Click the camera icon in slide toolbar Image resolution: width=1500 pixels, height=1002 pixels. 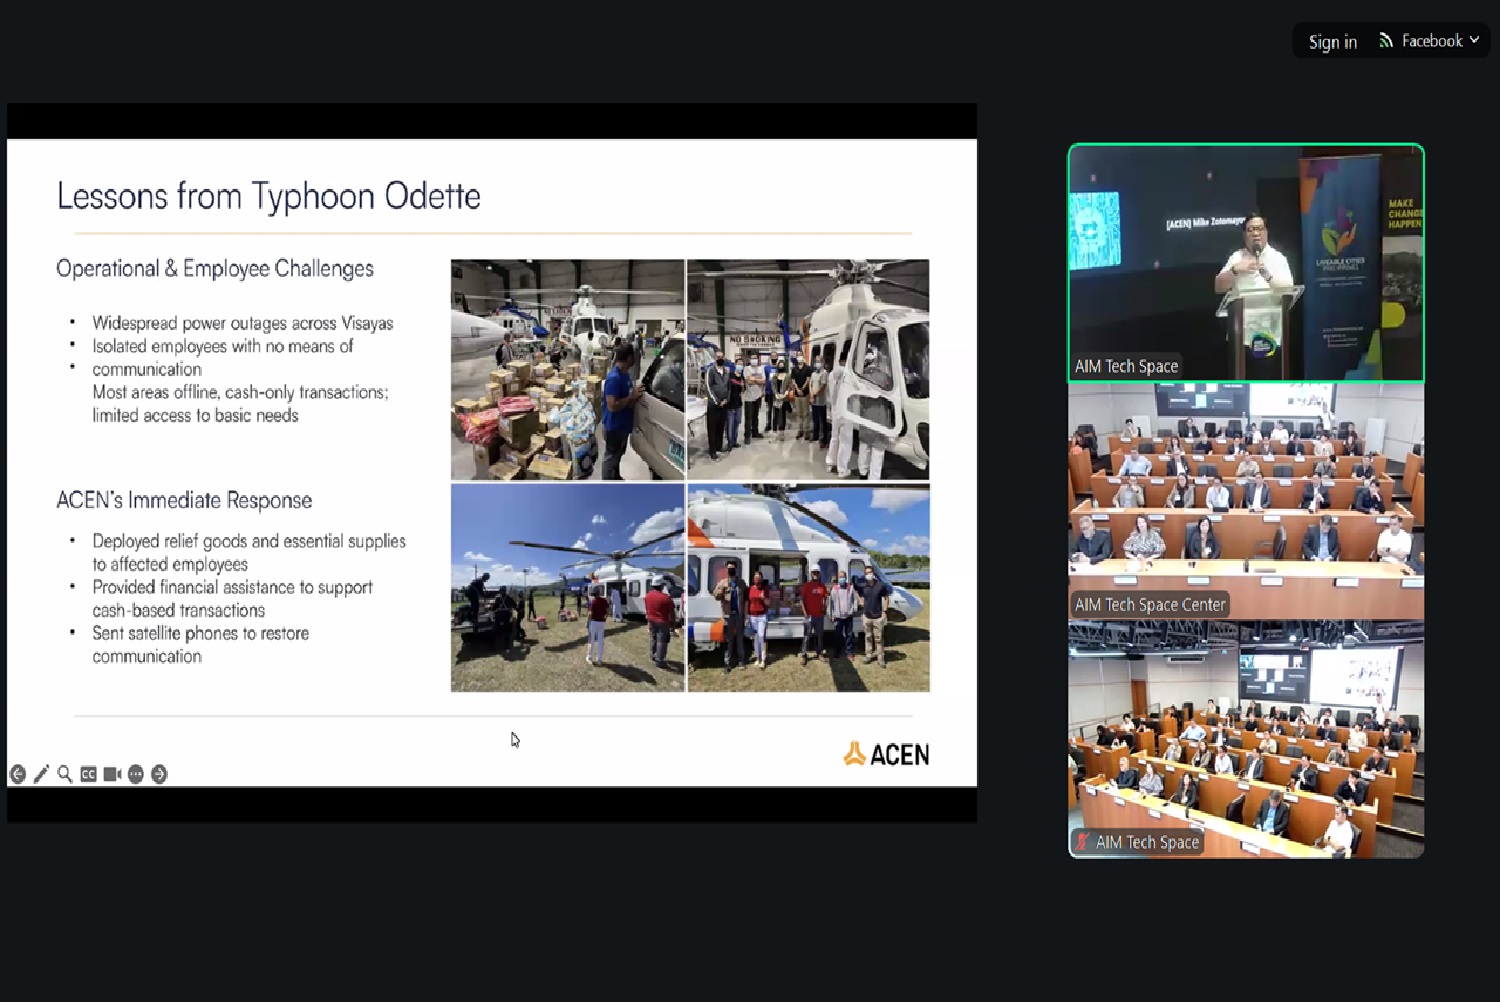[112, 774]
